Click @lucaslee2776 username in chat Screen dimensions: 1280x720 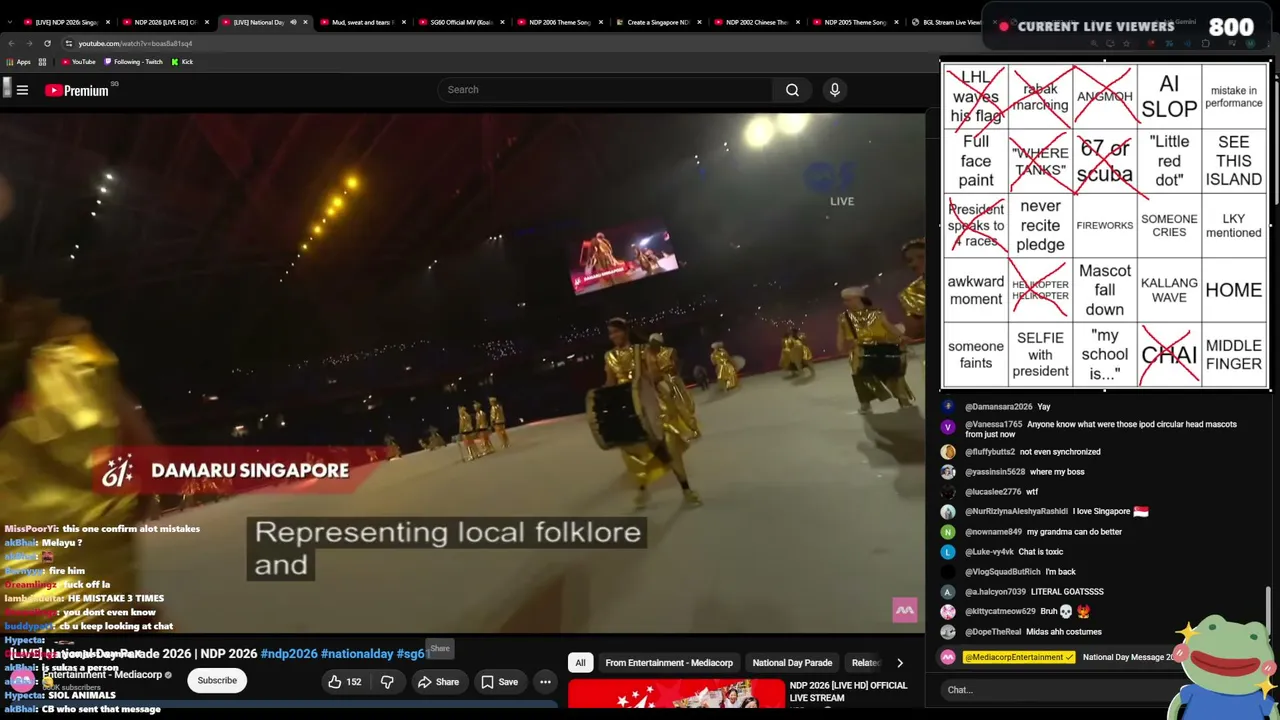point(993,492)
